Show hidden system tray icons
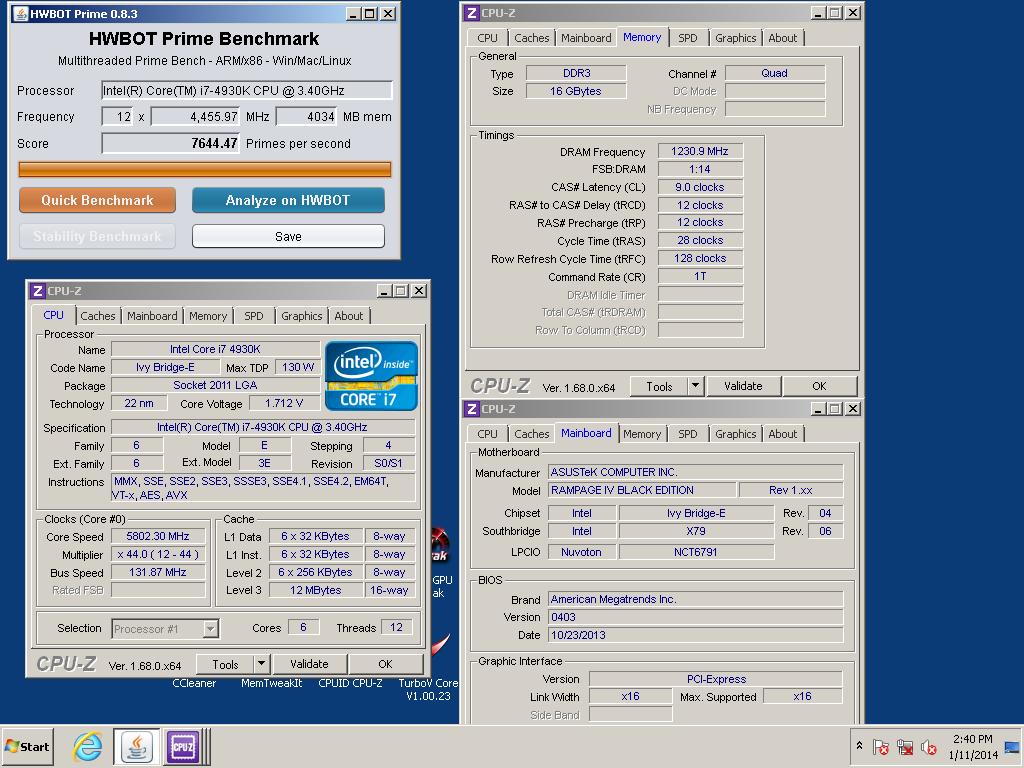Image resolution: width=1024 pixels, height=768 pixels. pos(859,746)
